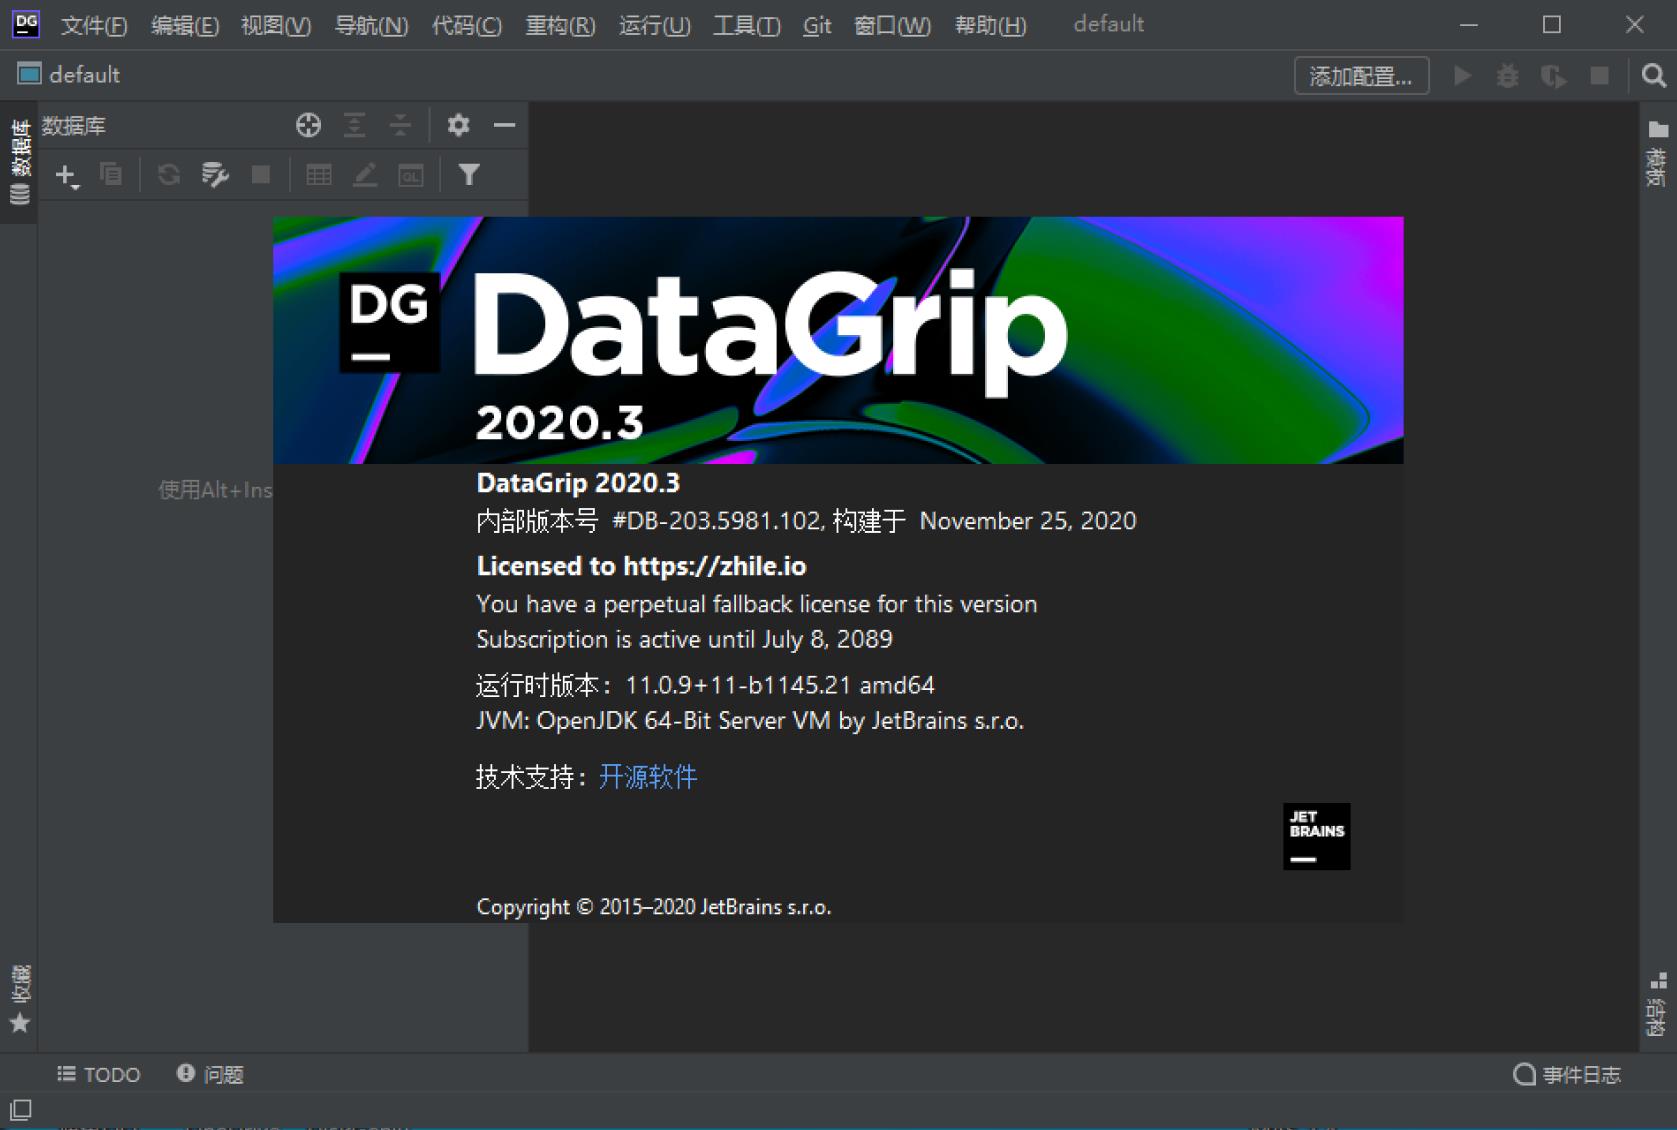Click the Duplicate data source icon

tap(111, 174)
